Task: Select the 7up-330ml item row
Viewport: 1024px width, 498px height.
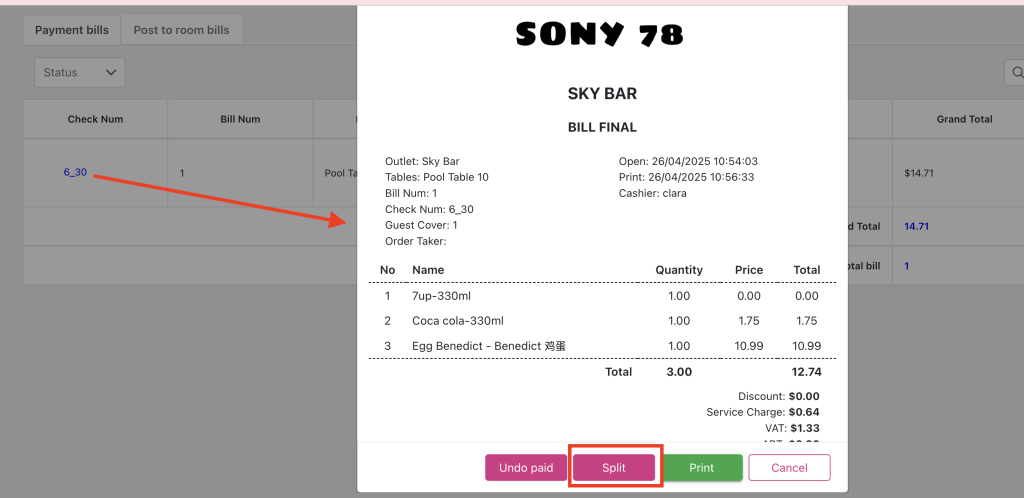Action: coord(602,296)
